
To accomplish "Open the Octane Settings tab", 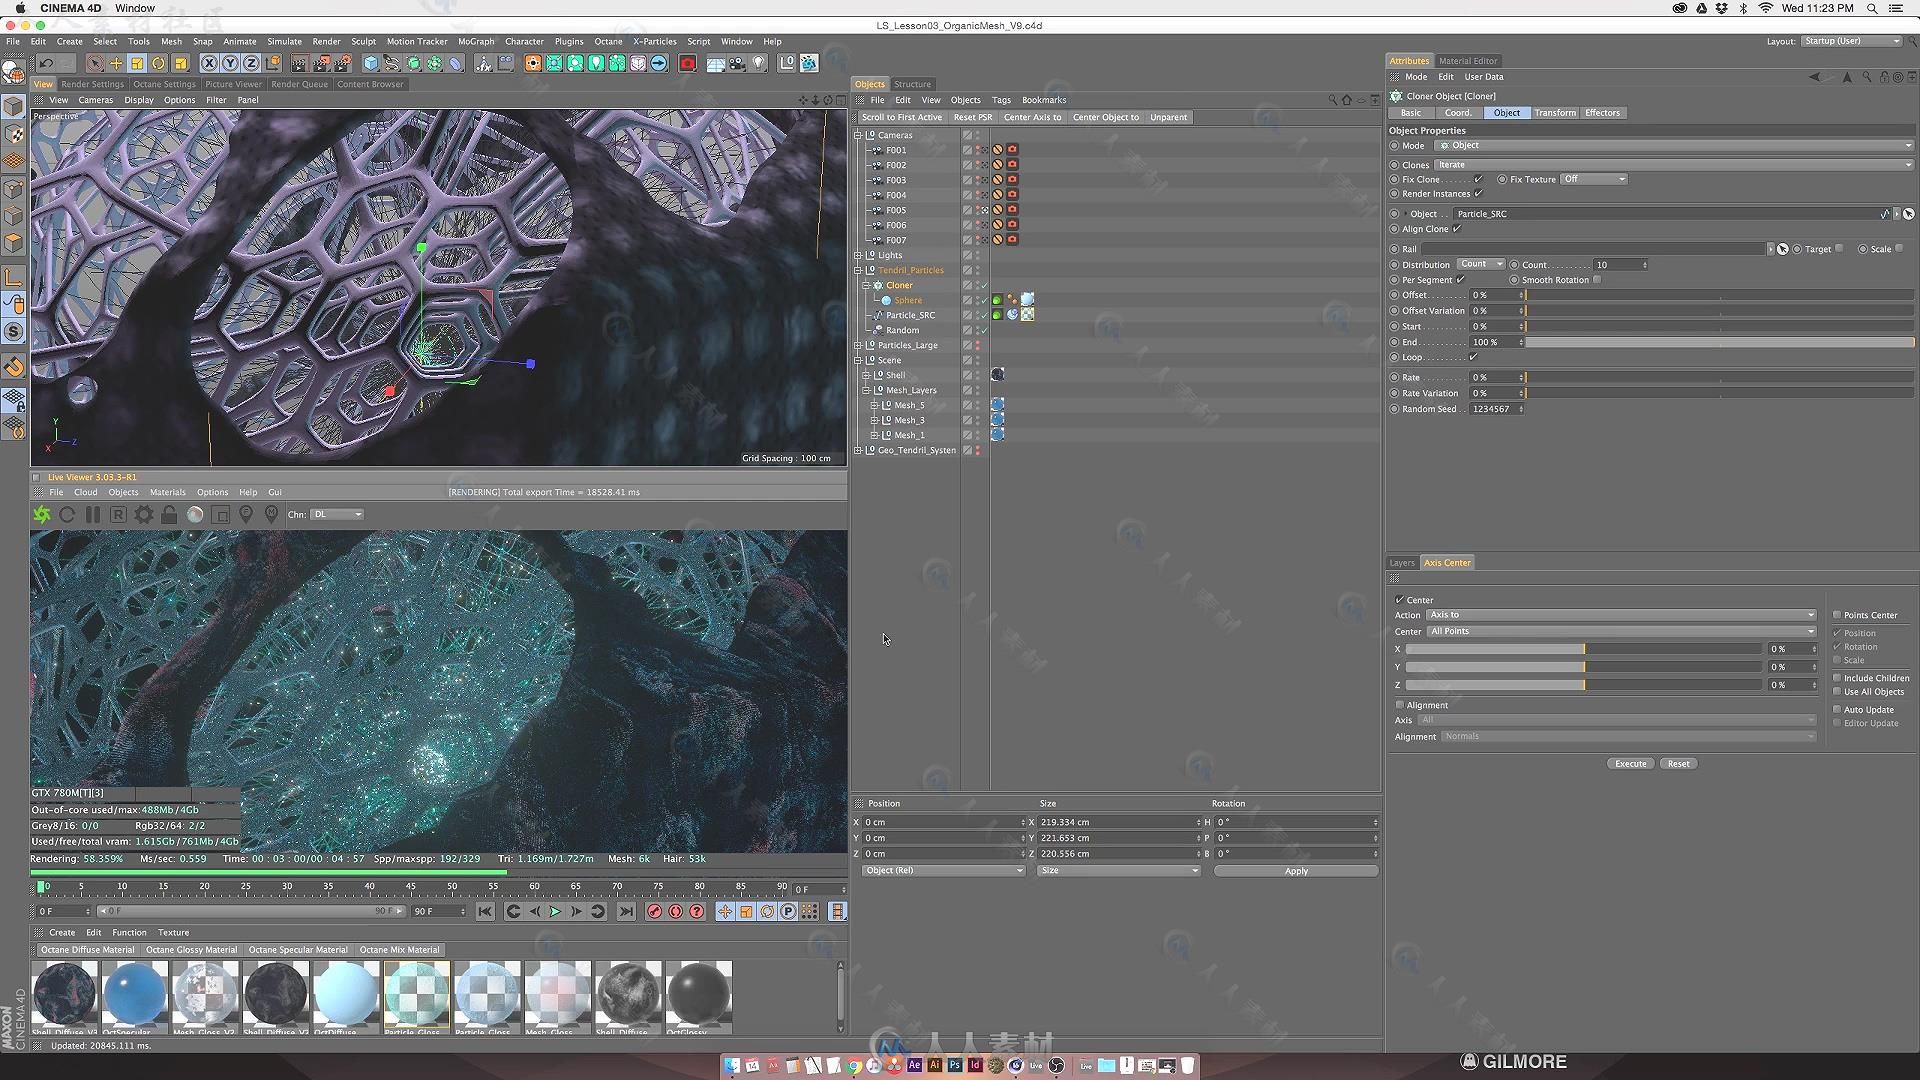I will click(x=165, y=84).
